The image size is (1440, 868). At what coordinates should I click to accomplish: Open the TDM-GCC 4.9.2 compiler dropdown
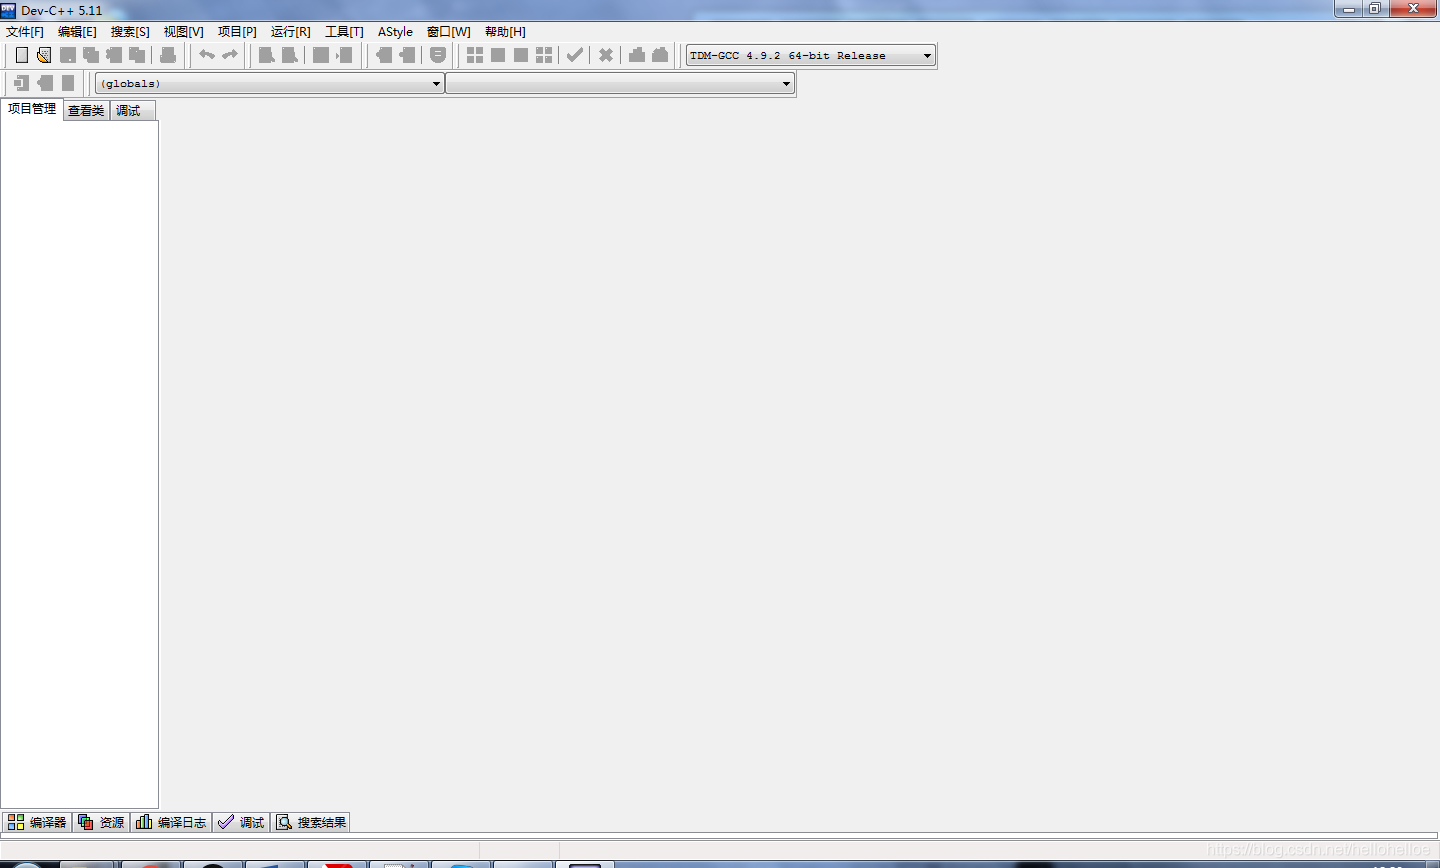pyautogui.click(x=811, y=56)
